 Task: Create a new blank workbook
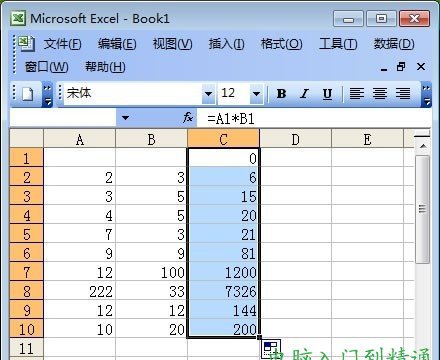27,94
